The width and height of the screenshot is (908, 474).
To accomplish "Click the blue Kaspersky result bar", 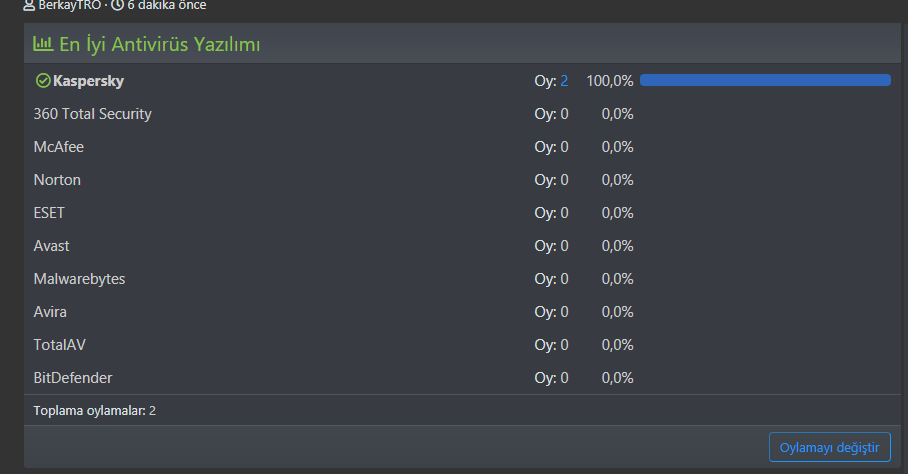I will (765, 80).
